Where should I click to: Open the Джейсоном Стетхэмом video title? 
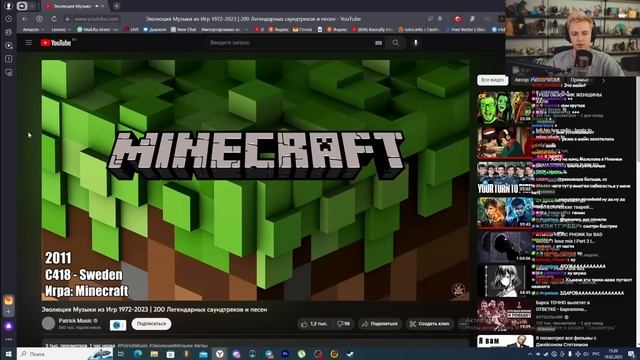[x=567, y=341]
